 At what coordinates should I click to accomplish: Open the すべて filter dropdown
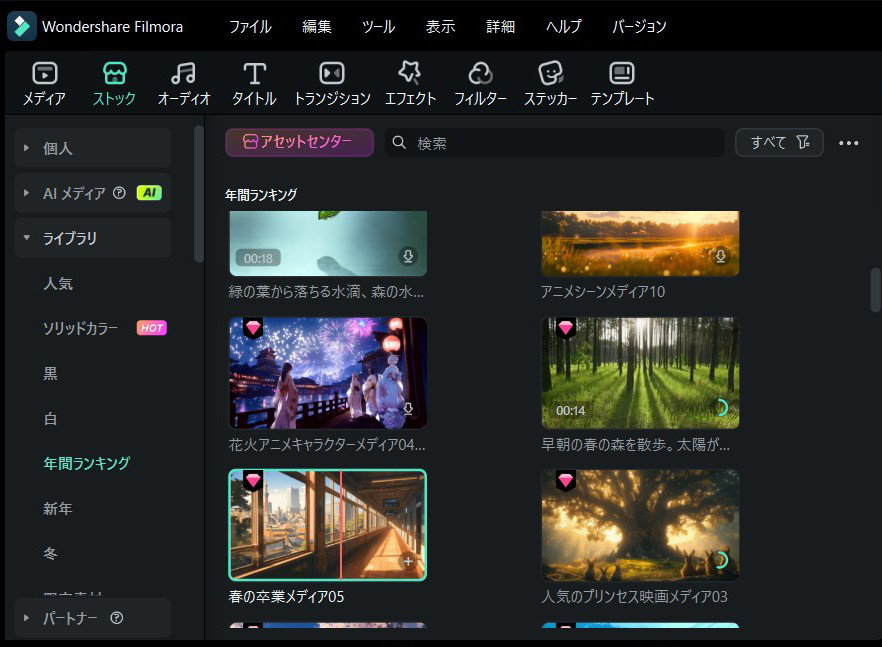pos(779,142)
